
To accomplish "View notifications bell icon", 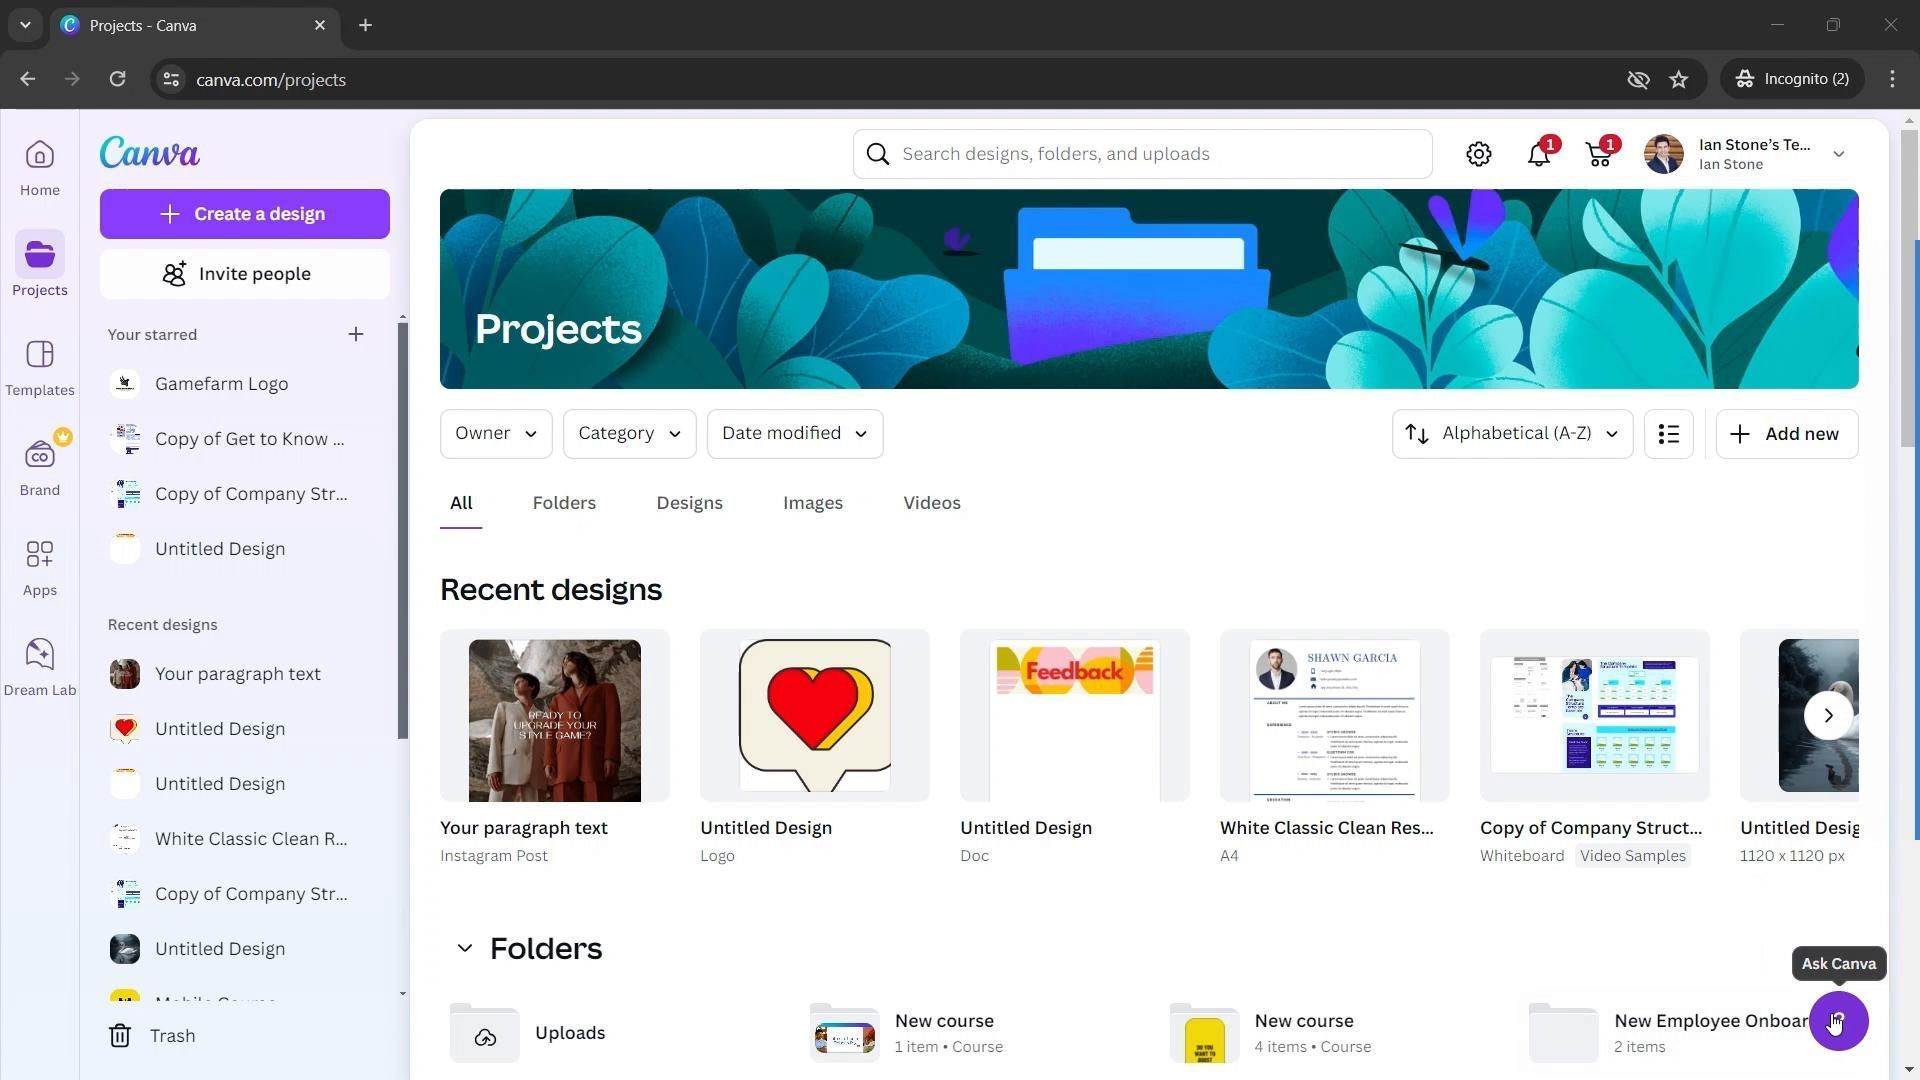I will coord(1539,154).
